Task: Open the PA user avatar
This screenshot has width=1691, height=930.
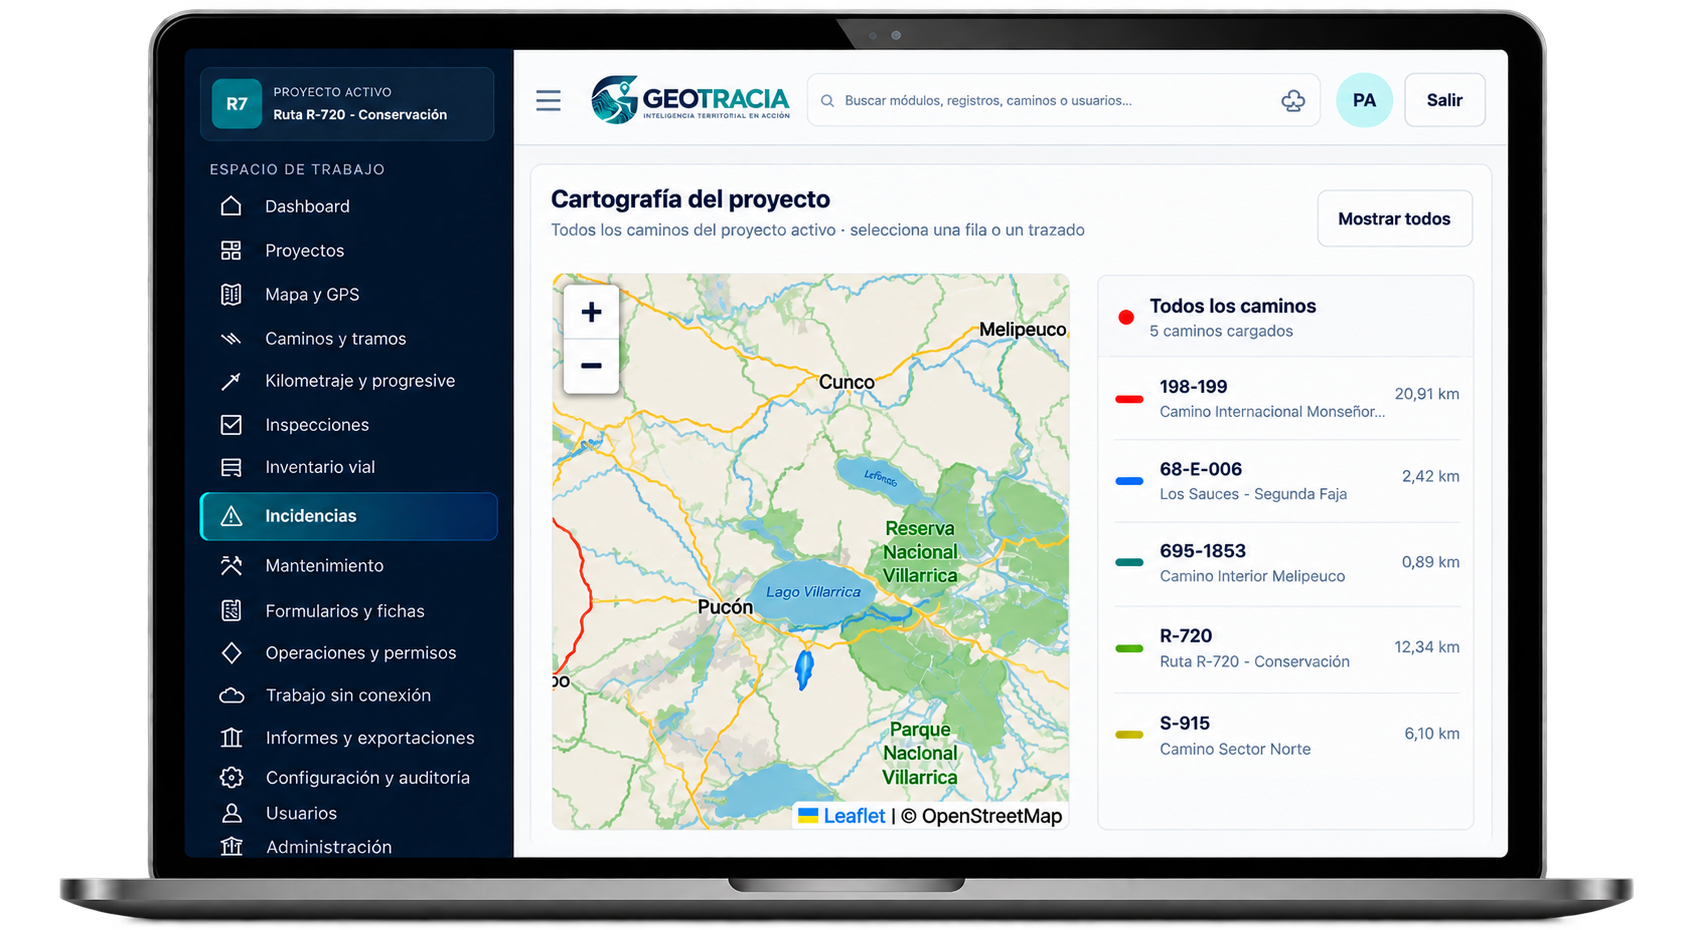Action: click(1364, 100)
